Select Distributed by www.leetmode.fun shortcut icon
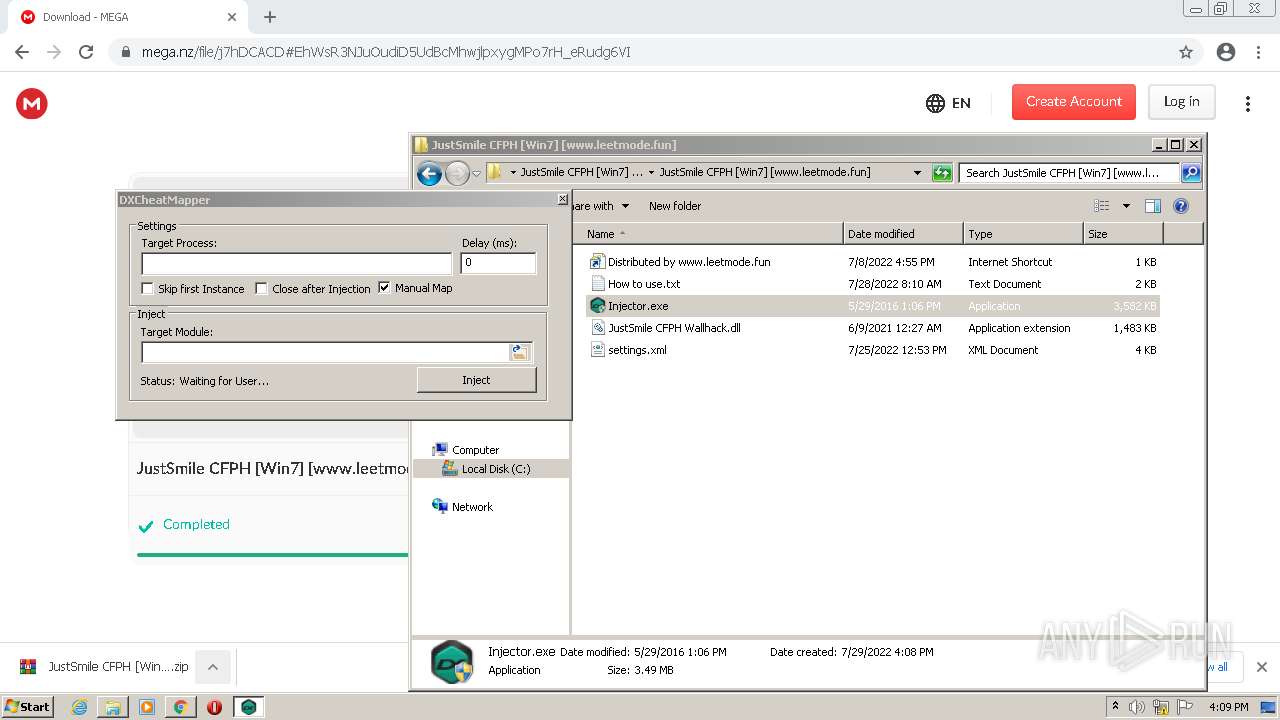The width and height of the screenshot is (1280, 720). tap(597, 262)
